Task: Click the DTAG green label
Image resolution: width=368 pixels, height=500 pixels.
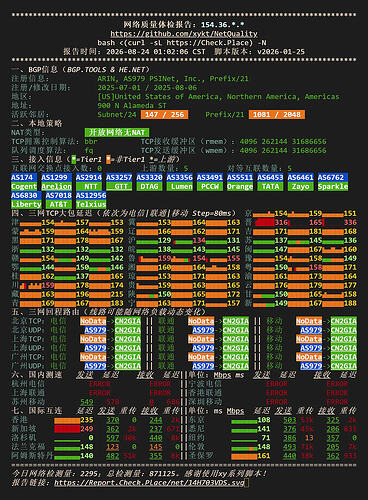Action: point(149,186)
